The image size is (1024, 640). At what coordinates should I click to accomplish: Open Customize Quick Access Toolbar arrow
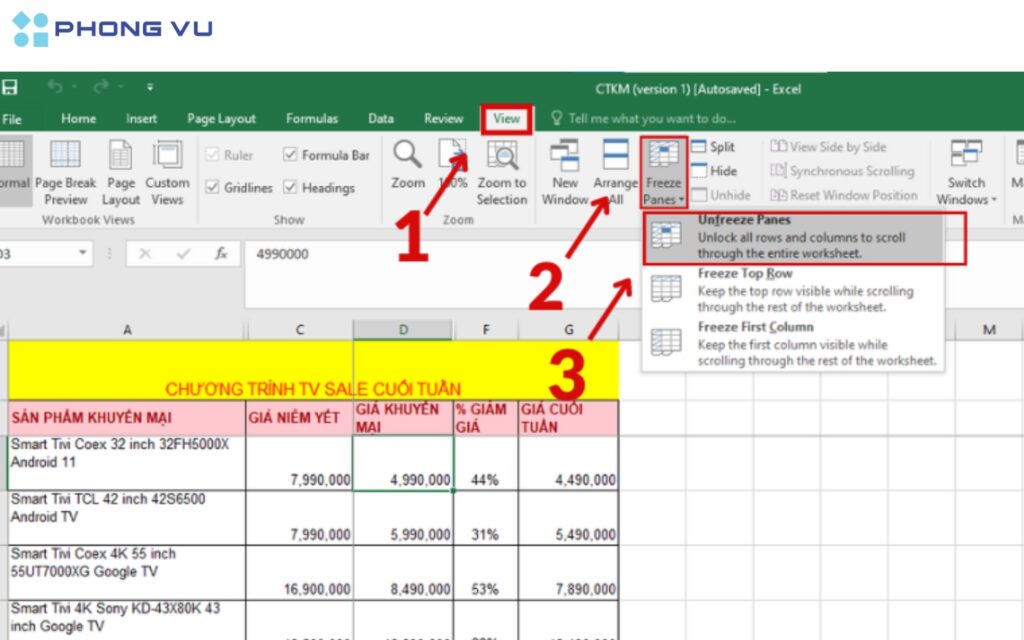150,87
